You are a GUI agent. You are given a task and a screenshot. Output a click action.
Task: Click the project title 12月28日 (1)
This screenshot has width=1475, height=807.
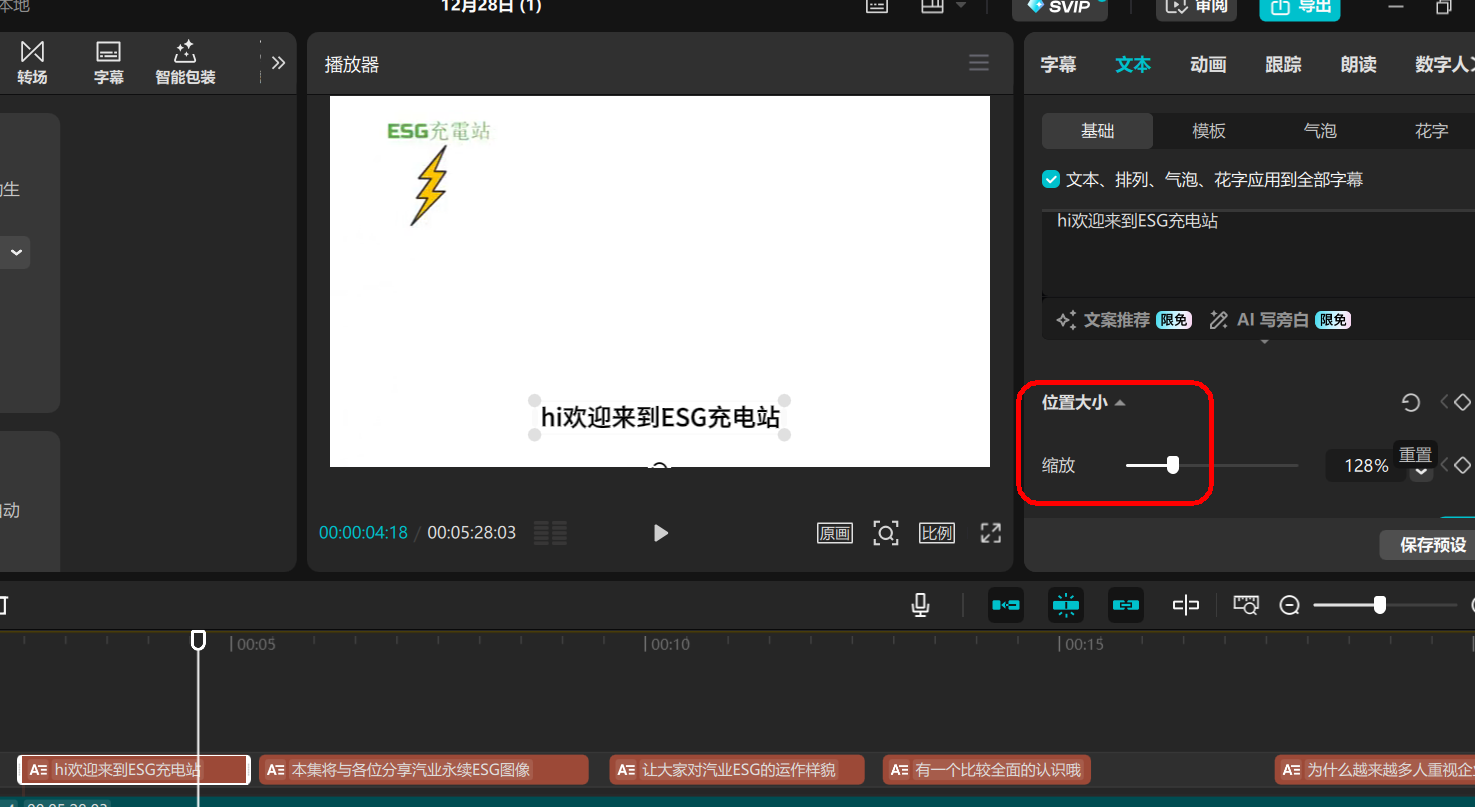pyautogui.click(x=491, y=6)
